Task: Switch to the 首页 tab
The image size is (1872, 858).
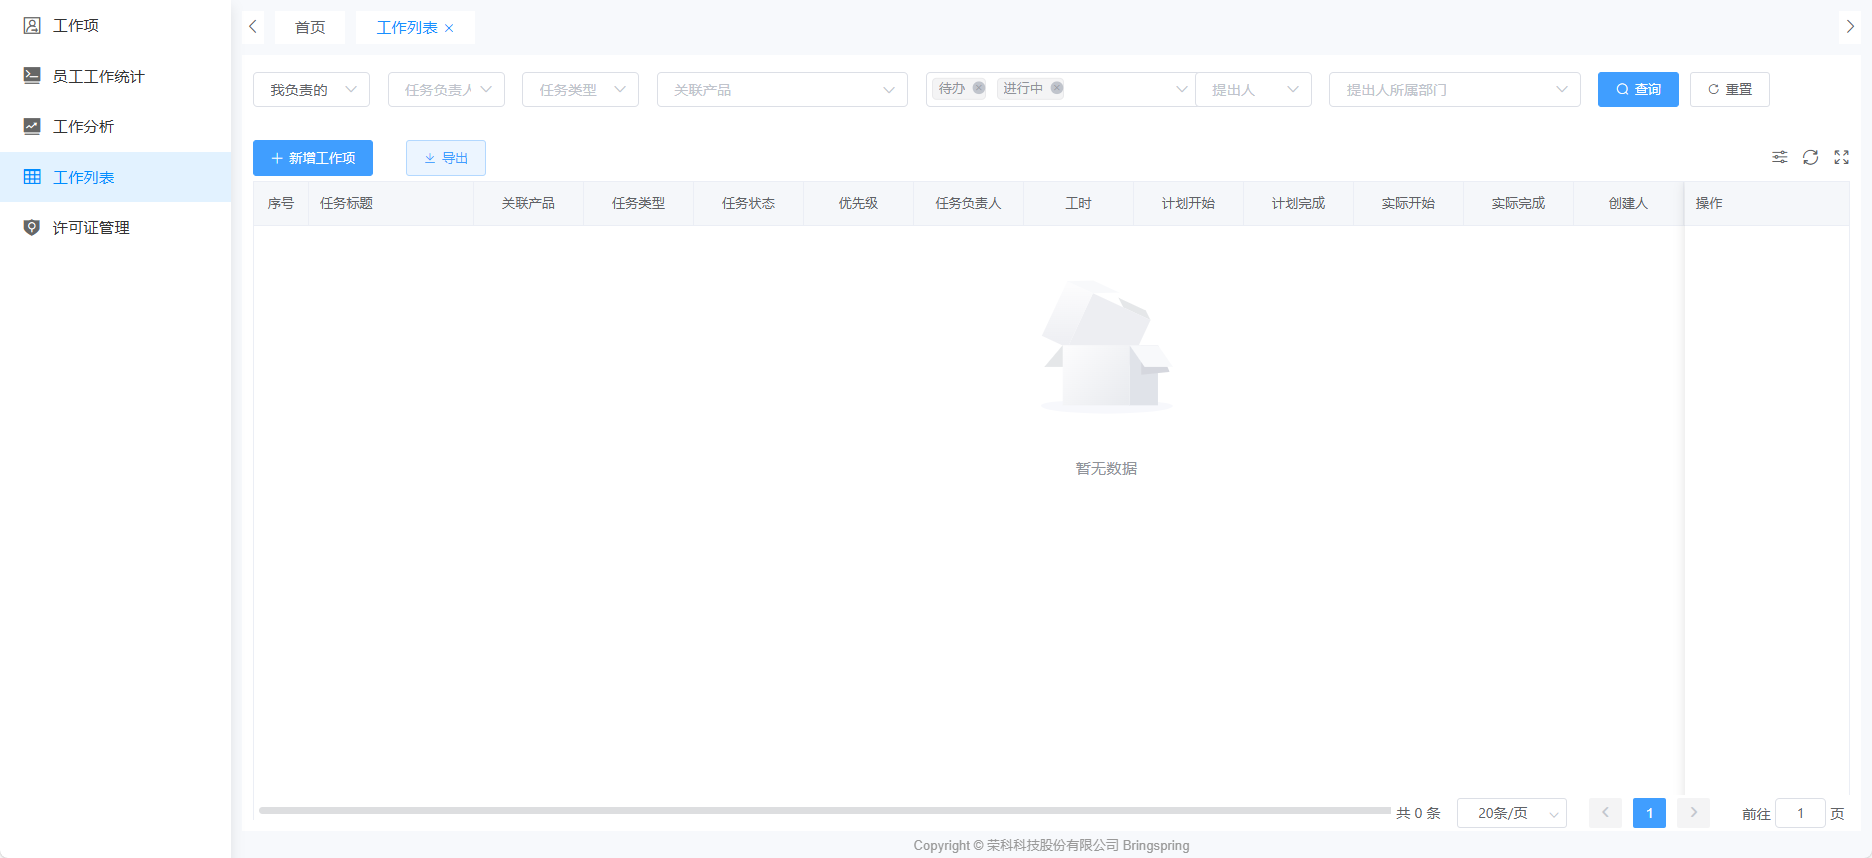Action: 310,28
